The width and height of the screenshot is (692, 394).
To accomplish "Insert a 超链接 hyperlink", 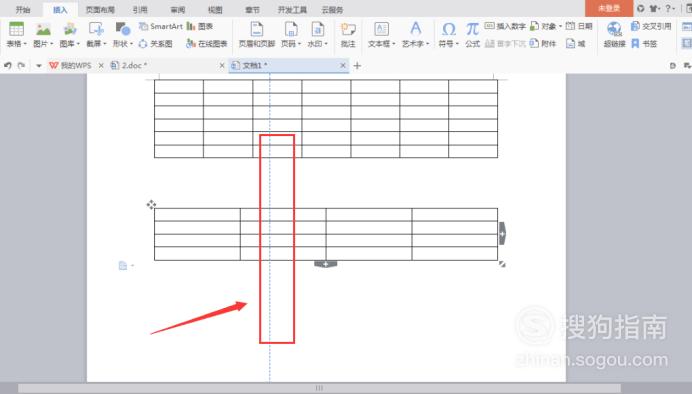I will tap(614, 34).
